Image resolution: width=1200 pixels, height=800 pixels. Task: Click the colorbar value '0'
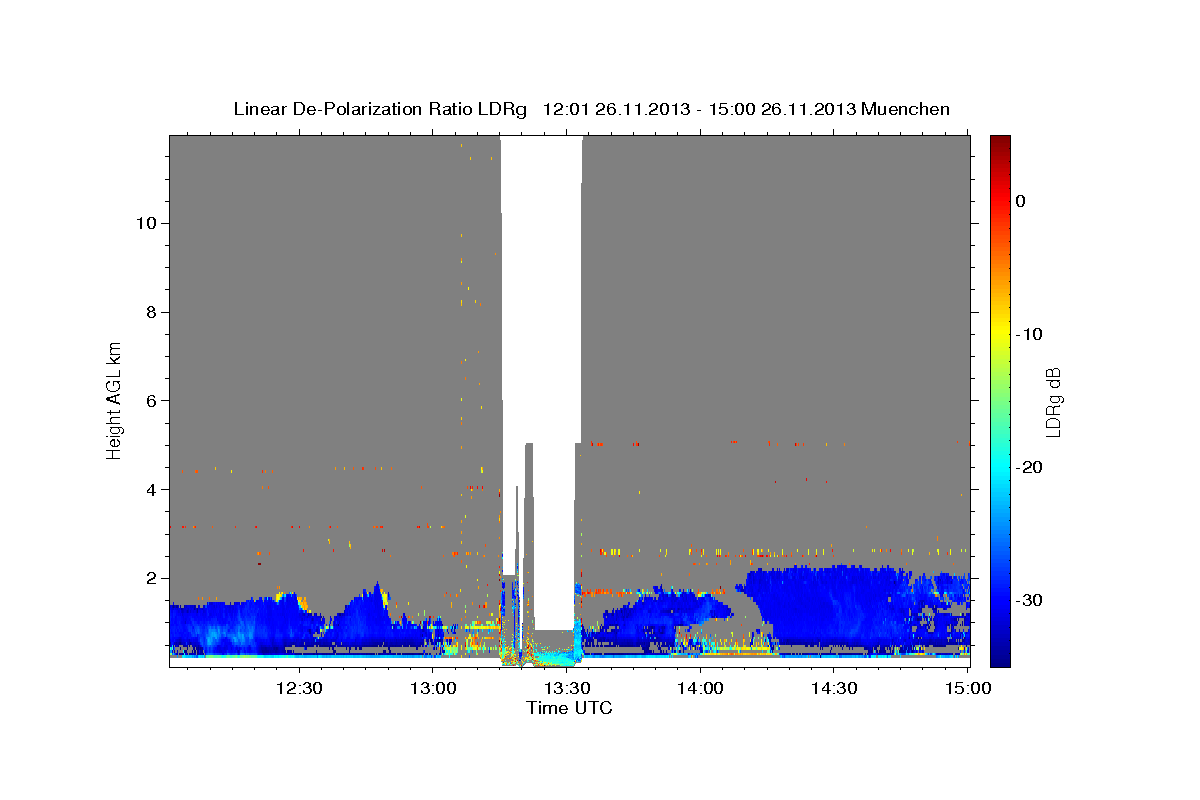coord(1021,201)
